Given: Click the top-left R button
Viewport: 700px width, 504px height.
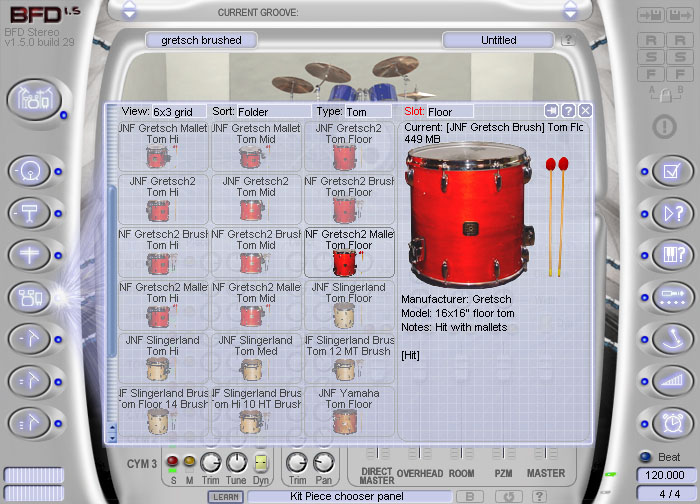Looking at the screenshot, I should tap(651, 40).
